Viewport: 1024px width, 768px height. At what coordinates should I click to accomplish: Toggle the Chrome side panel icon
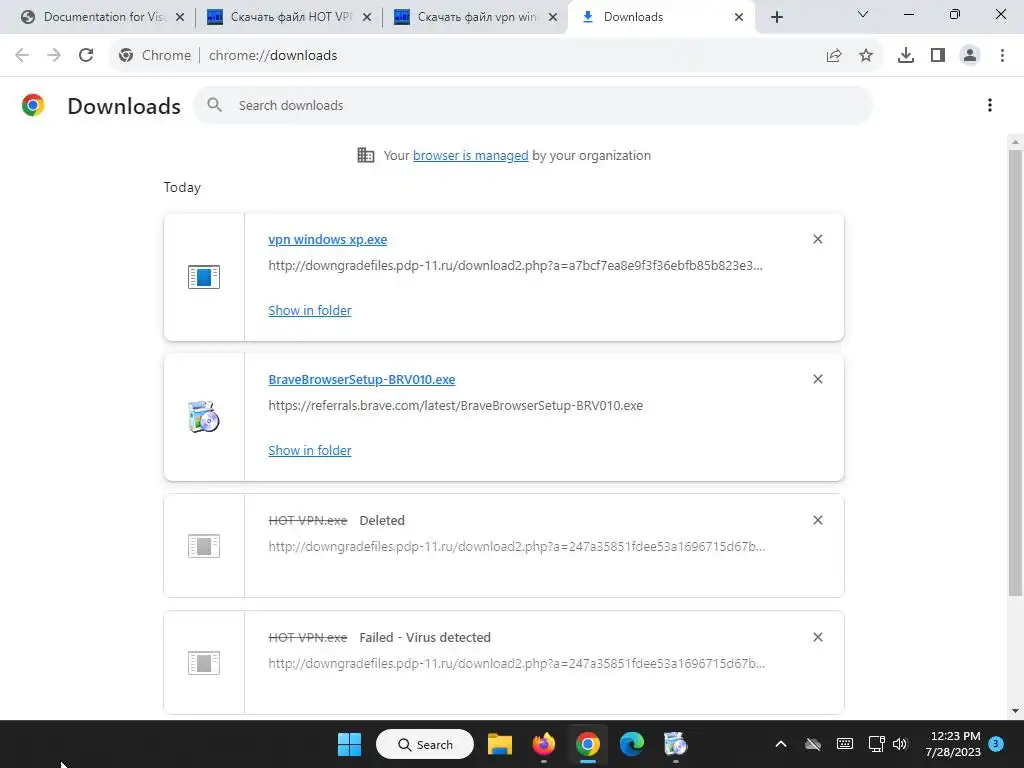pyautogui.click(x=938, y=56)
